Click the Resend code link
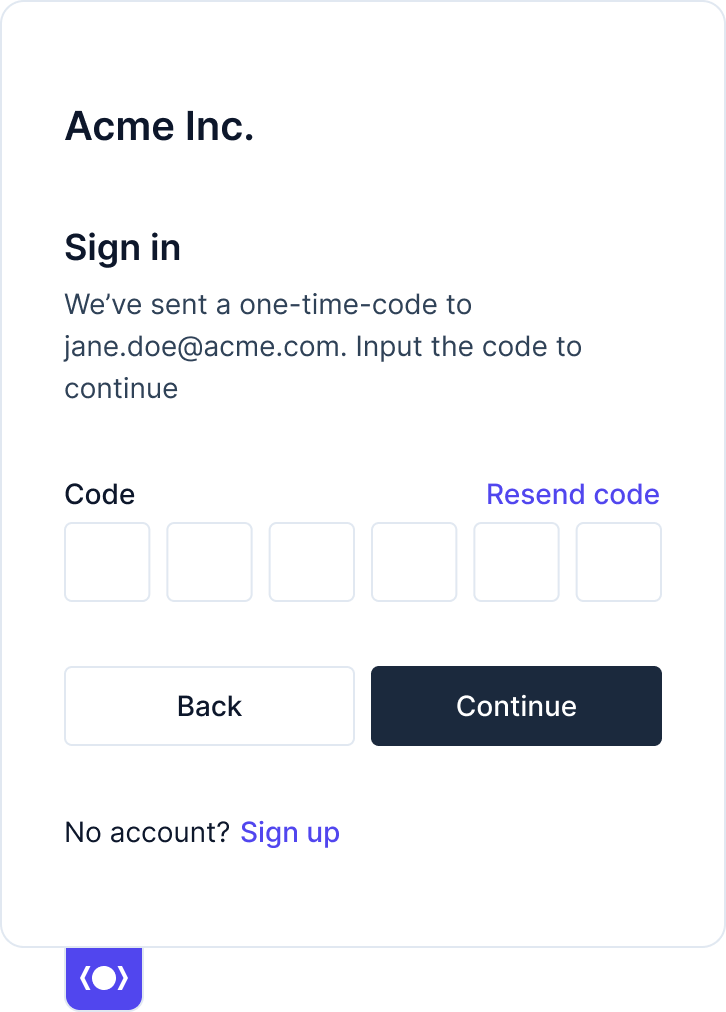This screenshot has height=1012, width=726. tap(573, 494)
